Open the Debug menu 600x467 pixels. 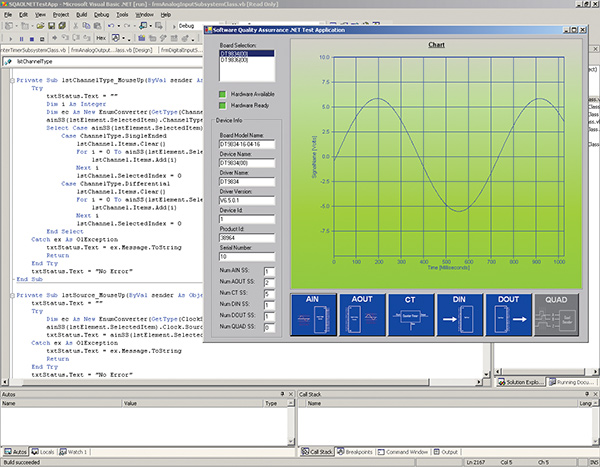point(101,15)
